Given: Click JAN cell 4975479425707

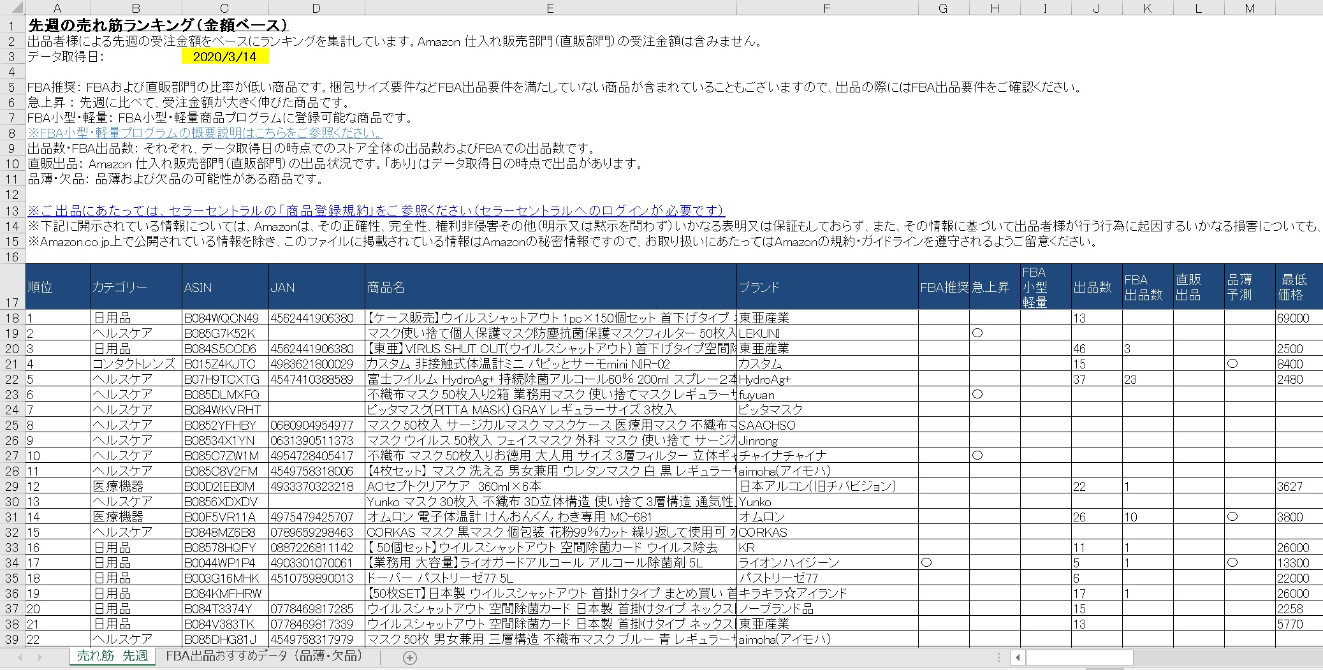Looking at the screenshot, I should (x=316, y=517).
